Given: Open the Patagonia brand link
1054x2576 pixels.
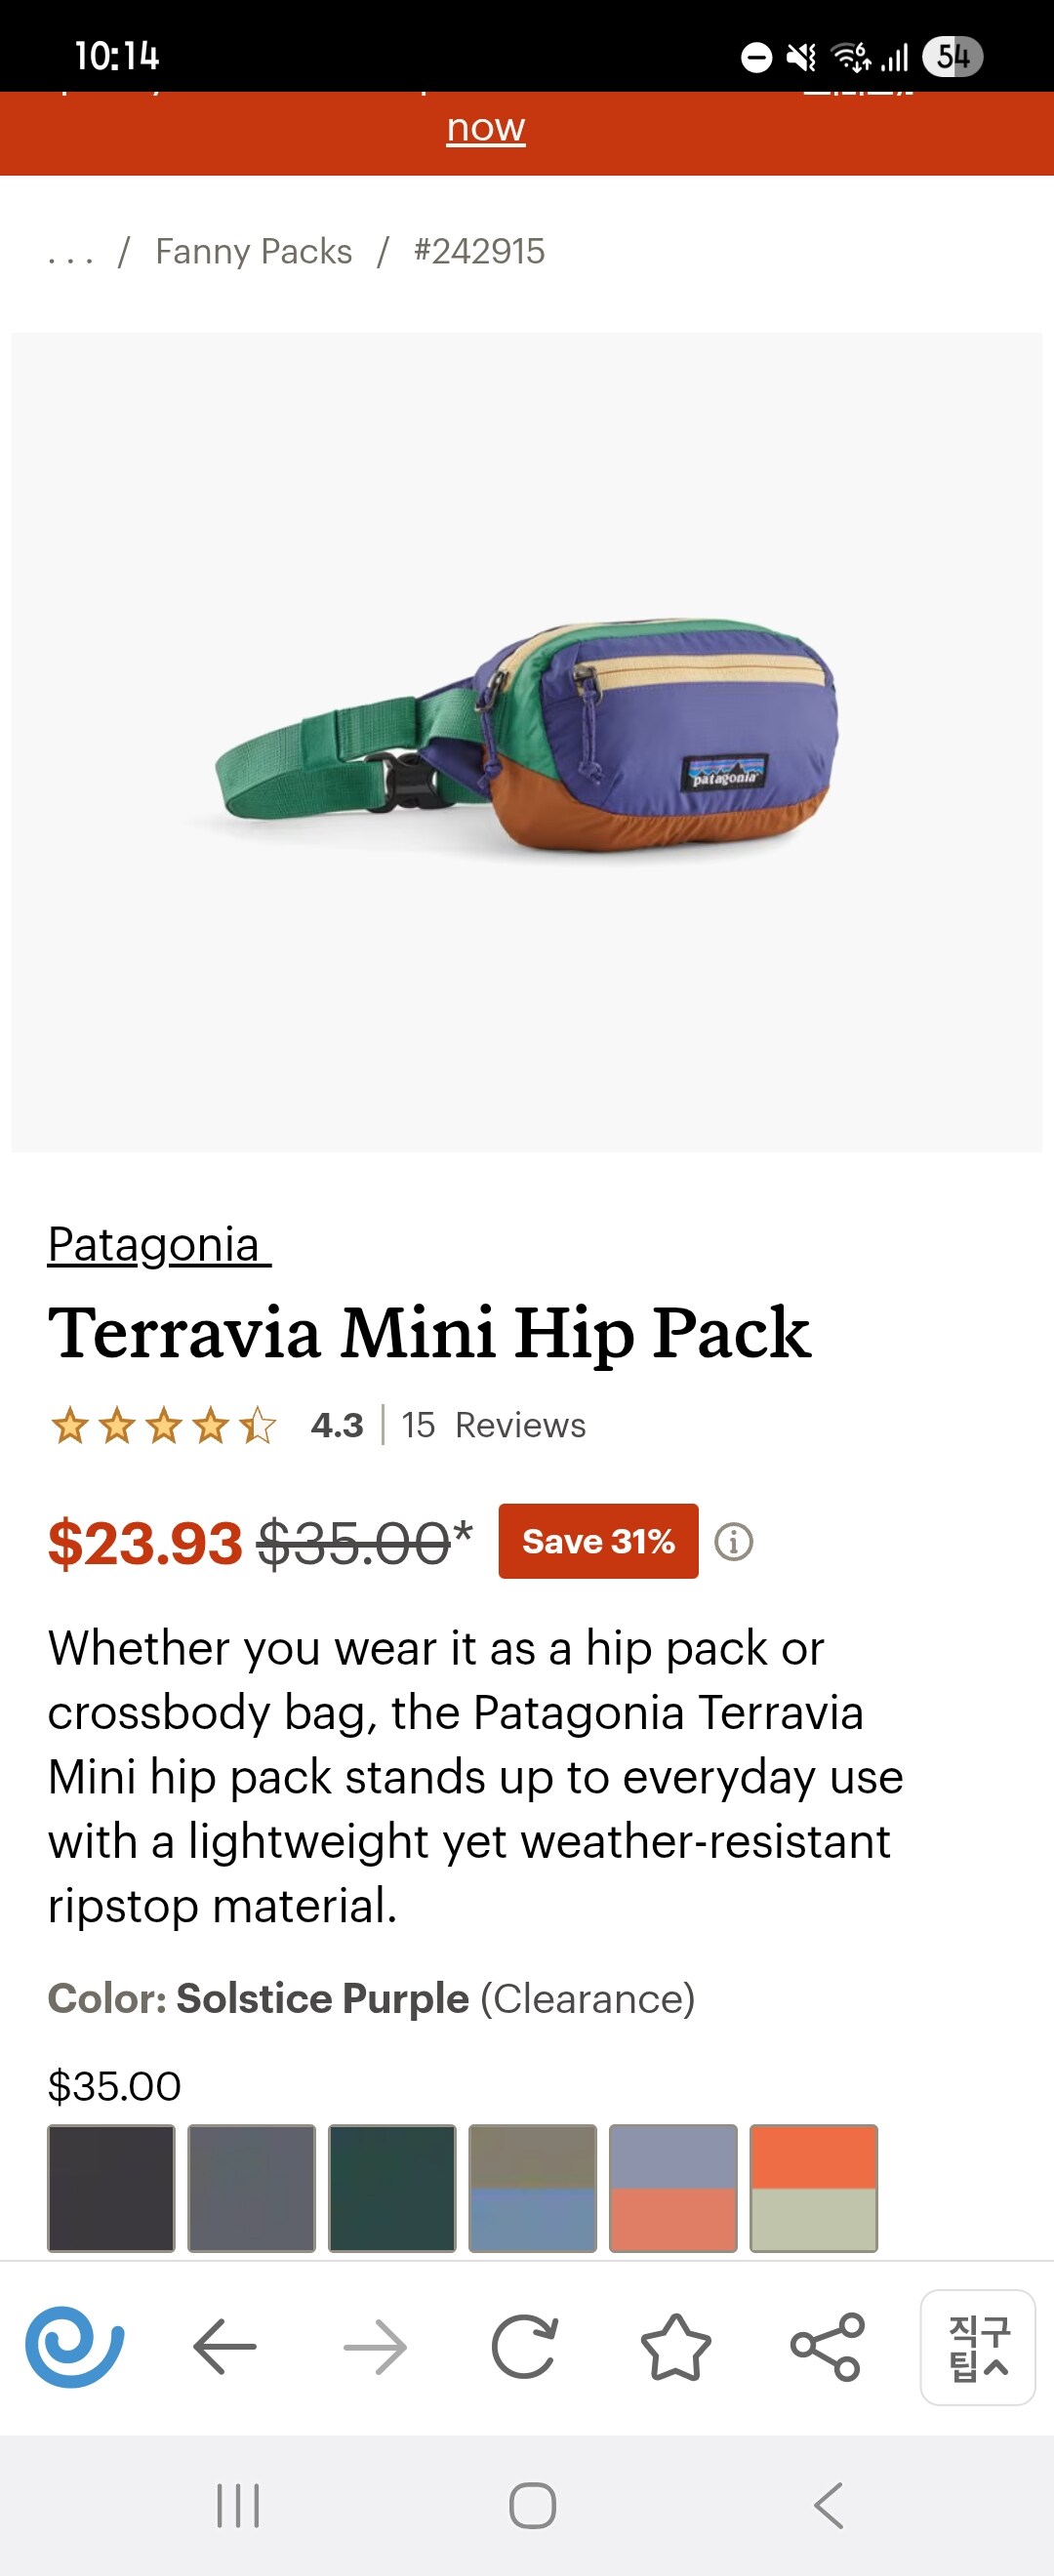Looking at the screenshot, I should [158, 1245].
